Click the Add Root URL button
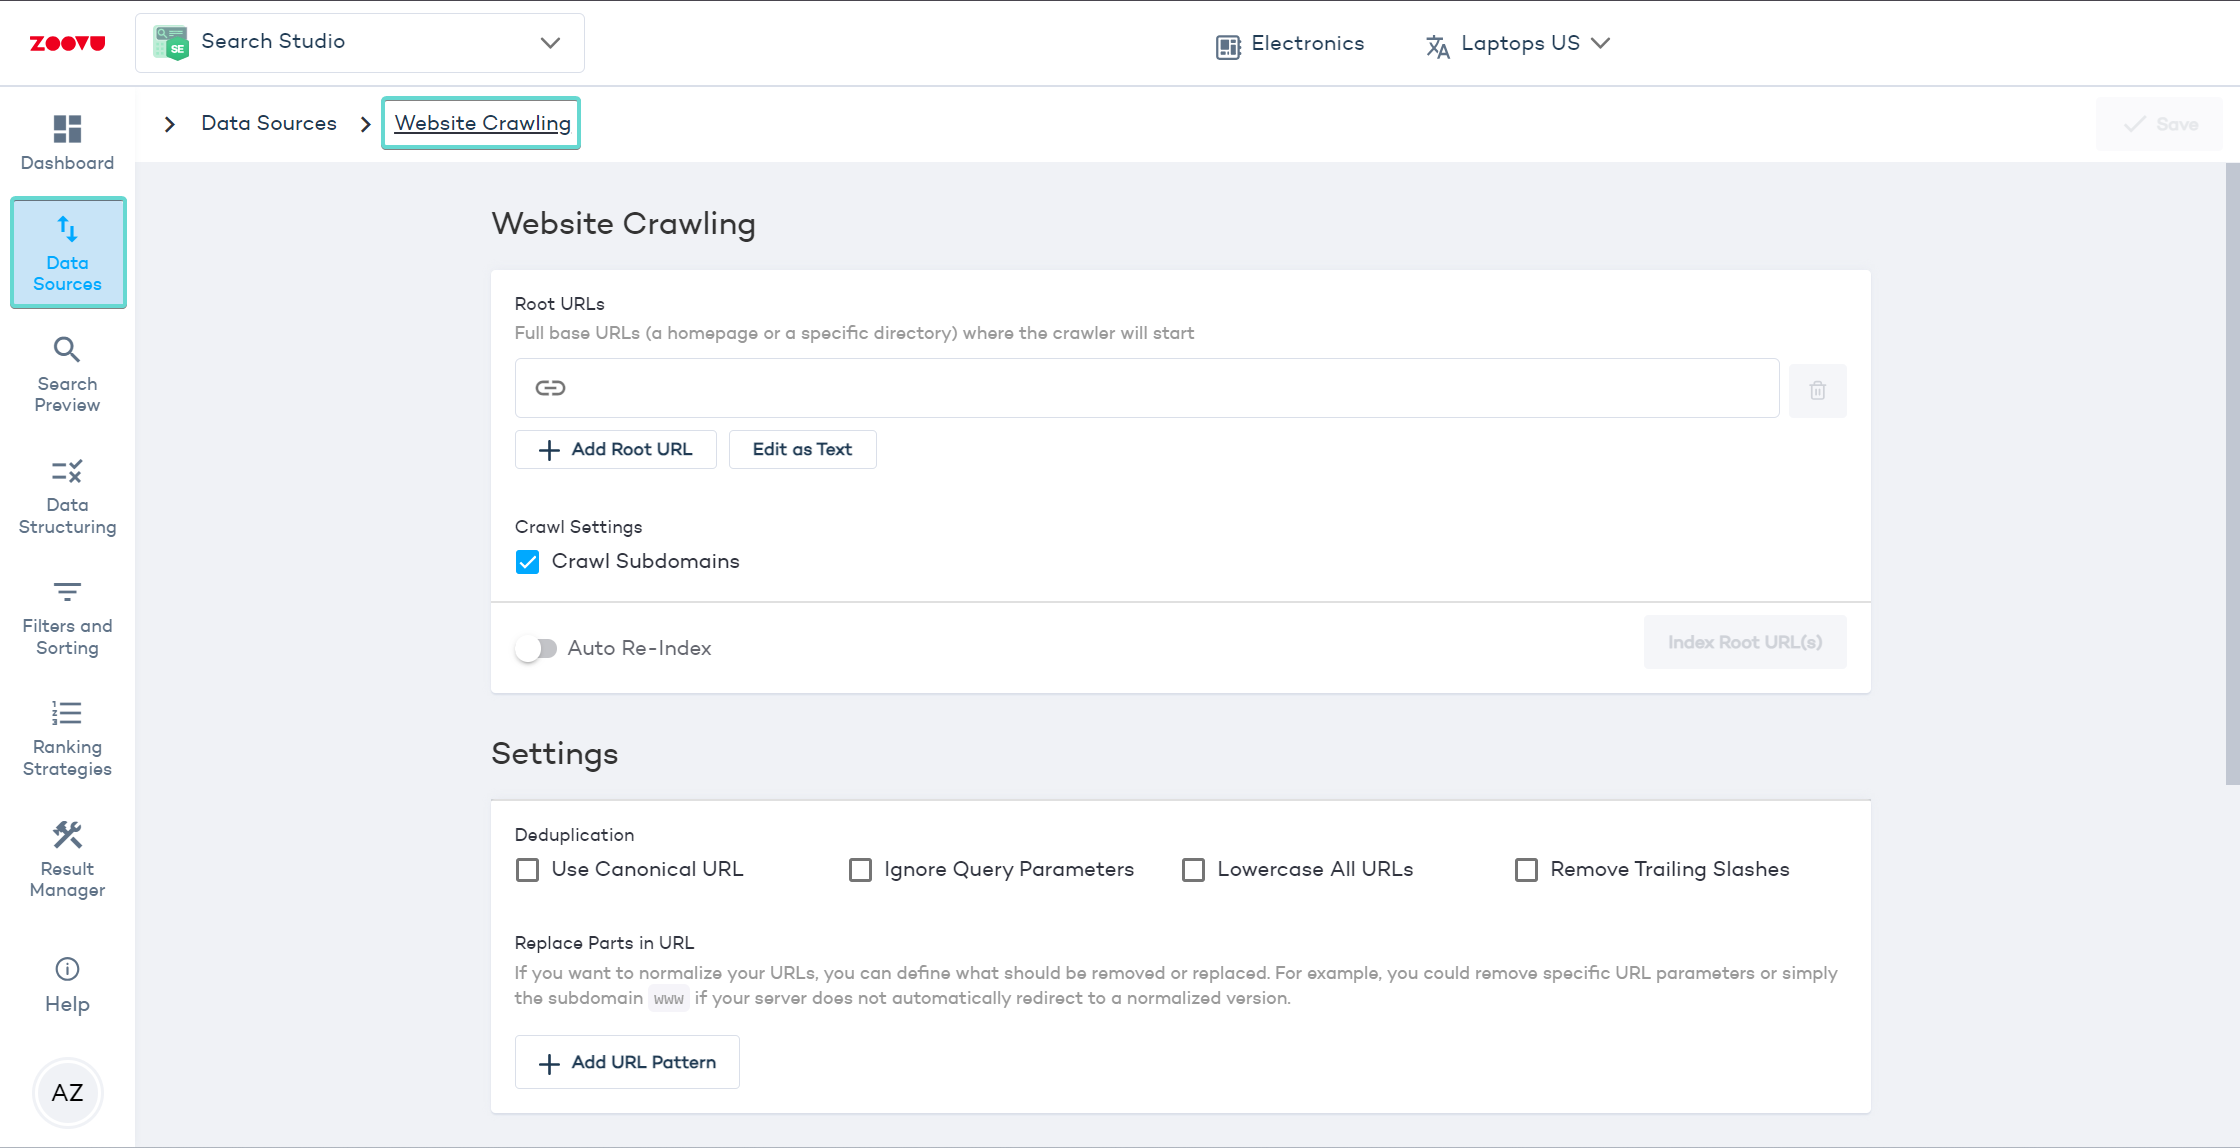The image size is (2240, 1148). (x=615, y=450)
